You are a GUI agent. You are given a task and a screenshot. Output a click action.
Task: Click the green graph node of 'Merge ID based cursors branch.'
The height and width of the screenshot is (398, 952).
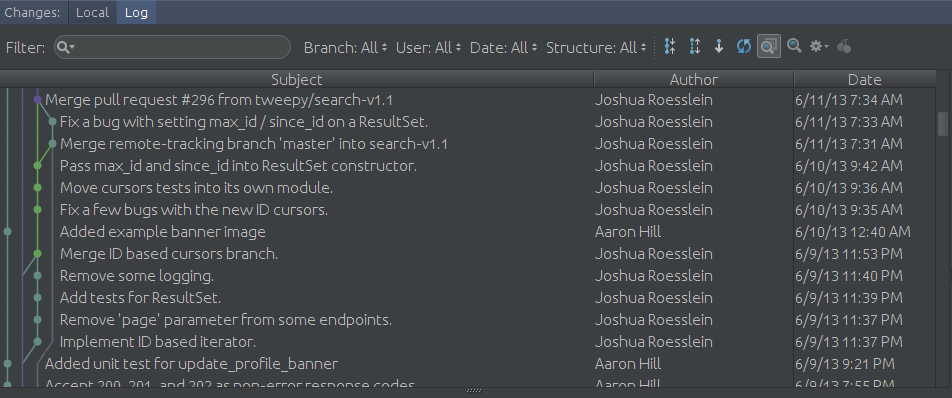coord(38,254)
